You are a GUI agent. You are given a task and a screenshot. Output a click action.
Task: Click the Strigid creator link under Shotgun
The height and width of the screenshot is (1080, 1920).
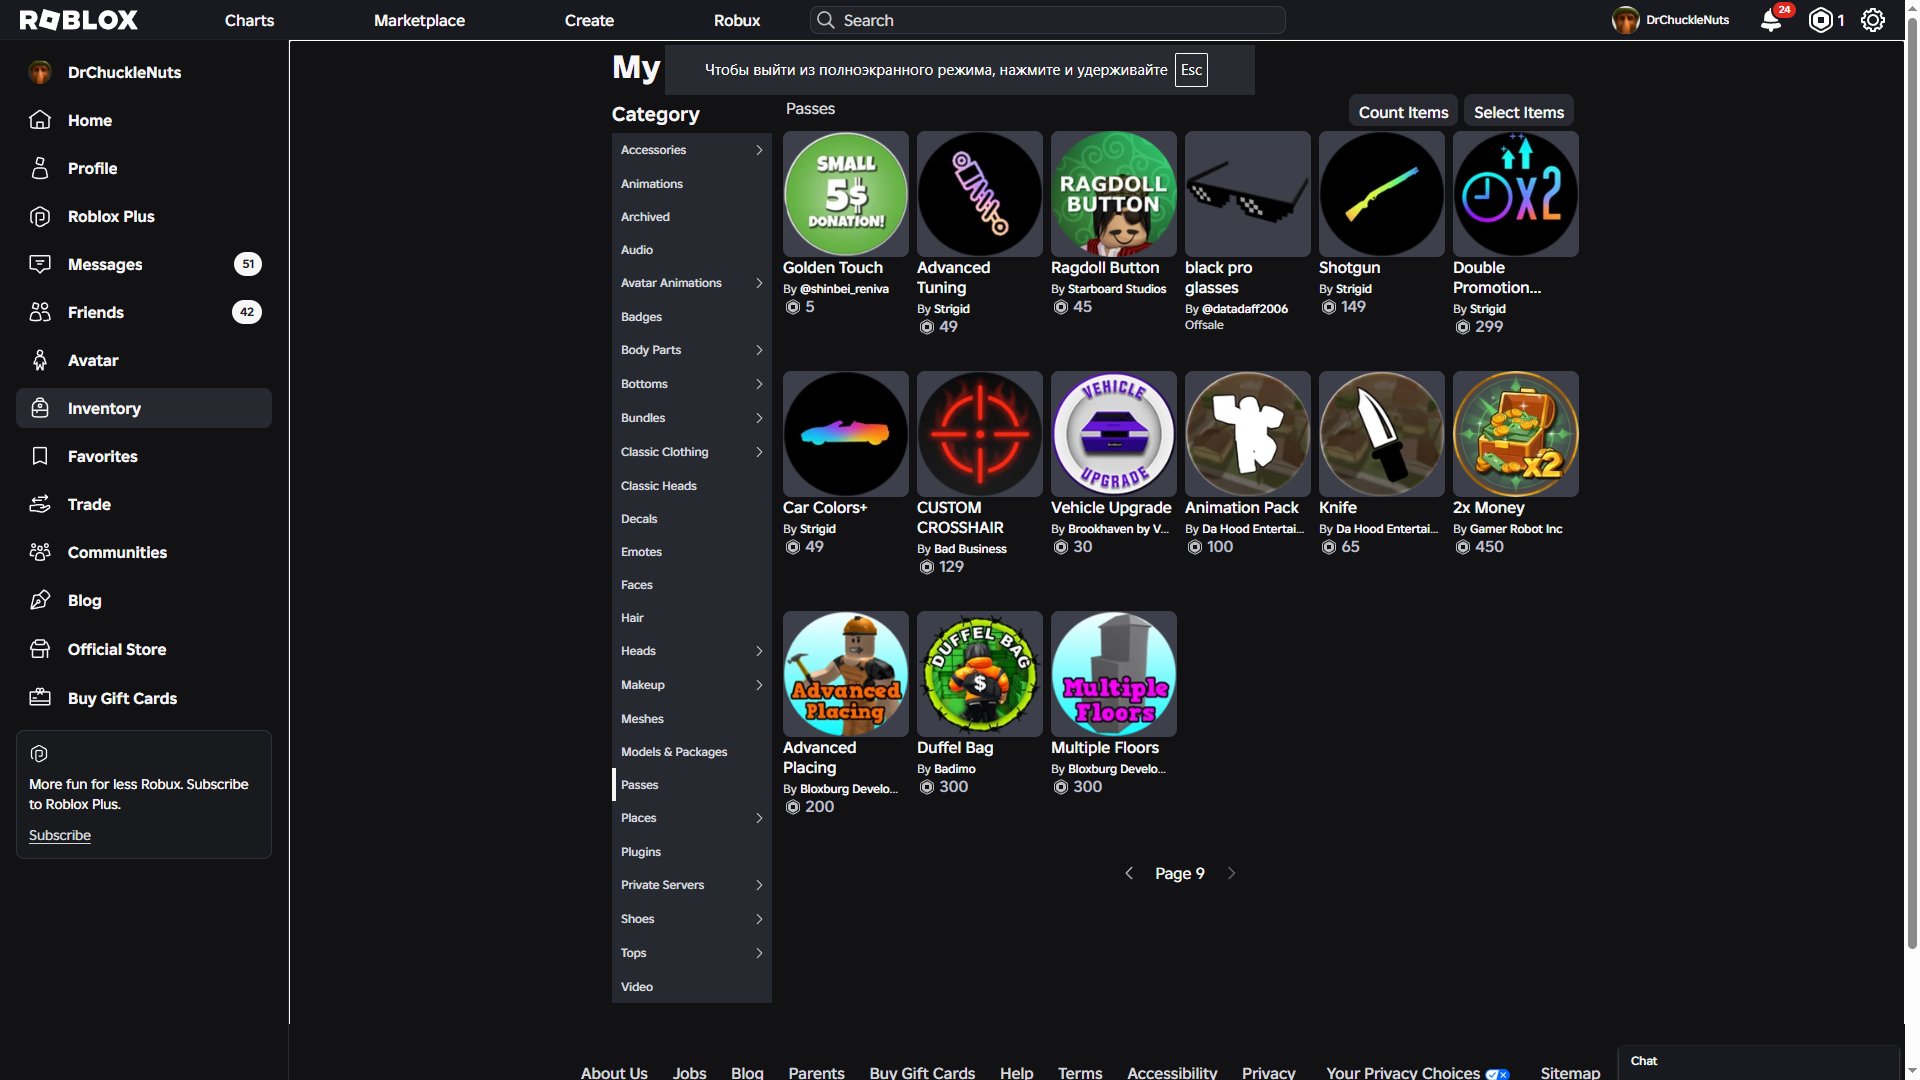click(1354, 289)
